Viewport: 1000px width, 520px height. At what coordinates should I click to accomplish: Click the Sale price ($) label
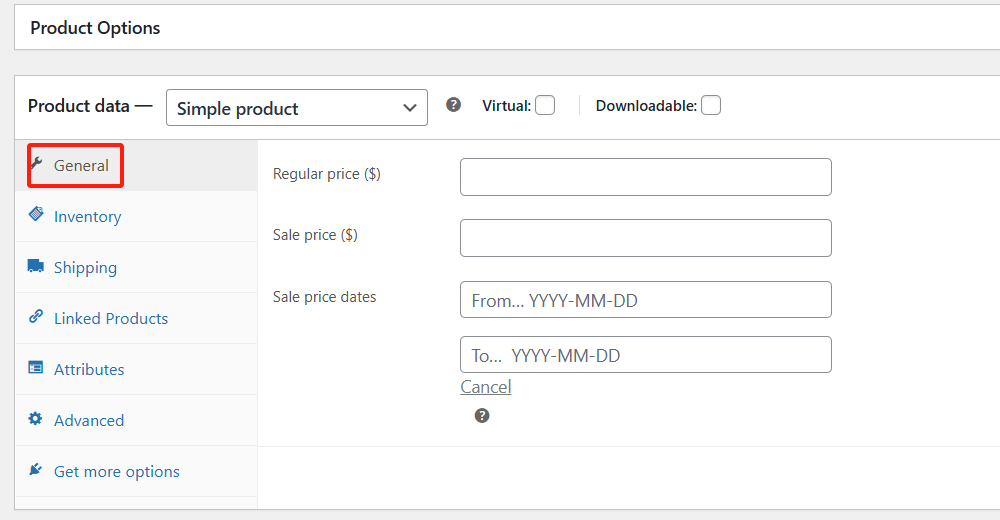click(x=315, y=235)
